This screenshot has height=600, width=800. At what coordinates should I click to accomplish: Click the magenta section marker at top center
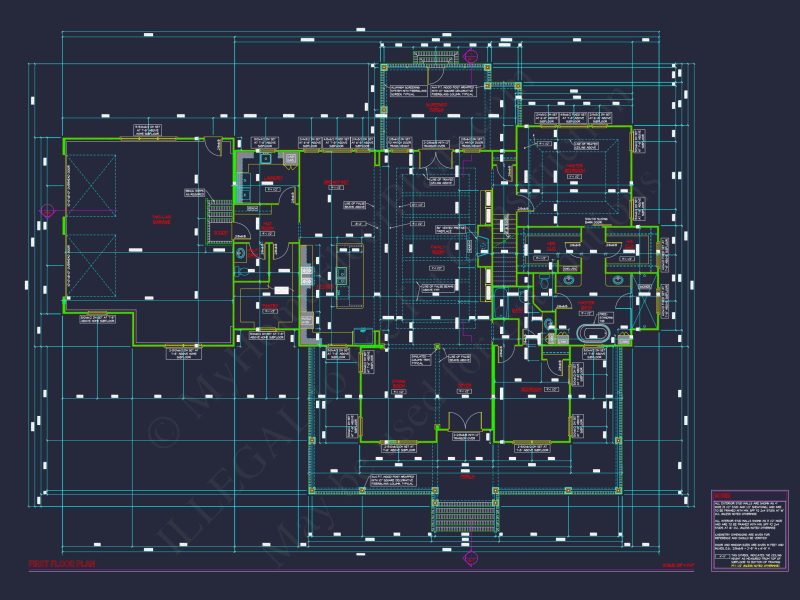pos(471,56)
